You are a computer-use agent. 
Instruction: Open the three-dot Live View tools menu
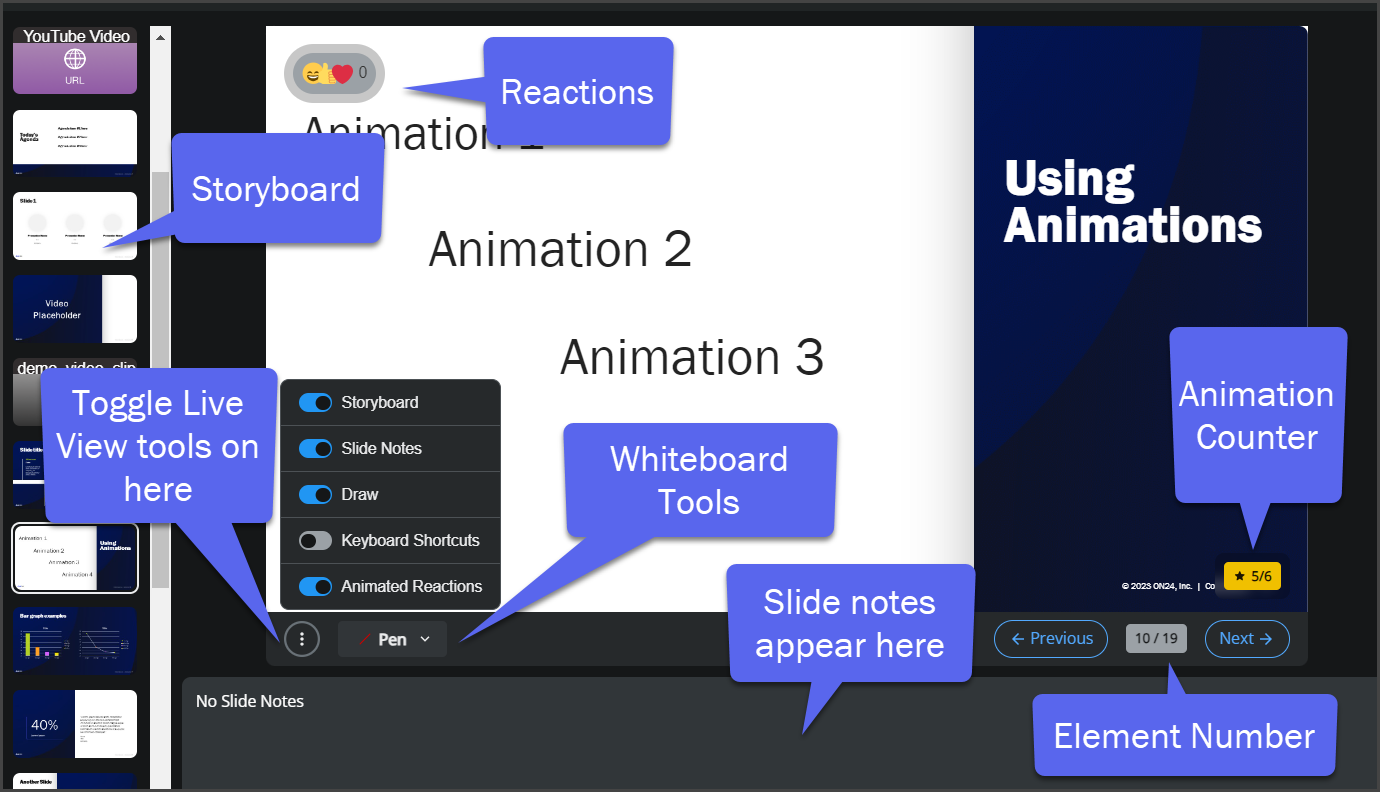point(302,638)
